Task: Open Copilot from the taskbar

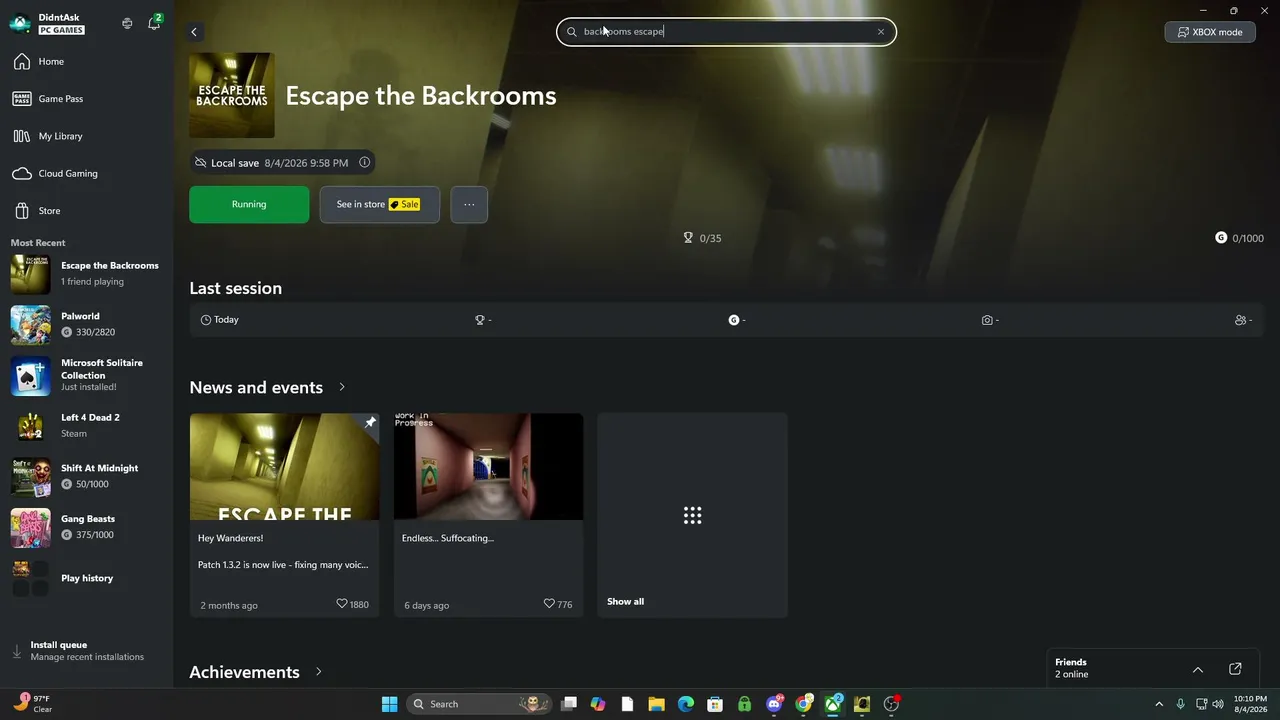Action: [598, 704]
